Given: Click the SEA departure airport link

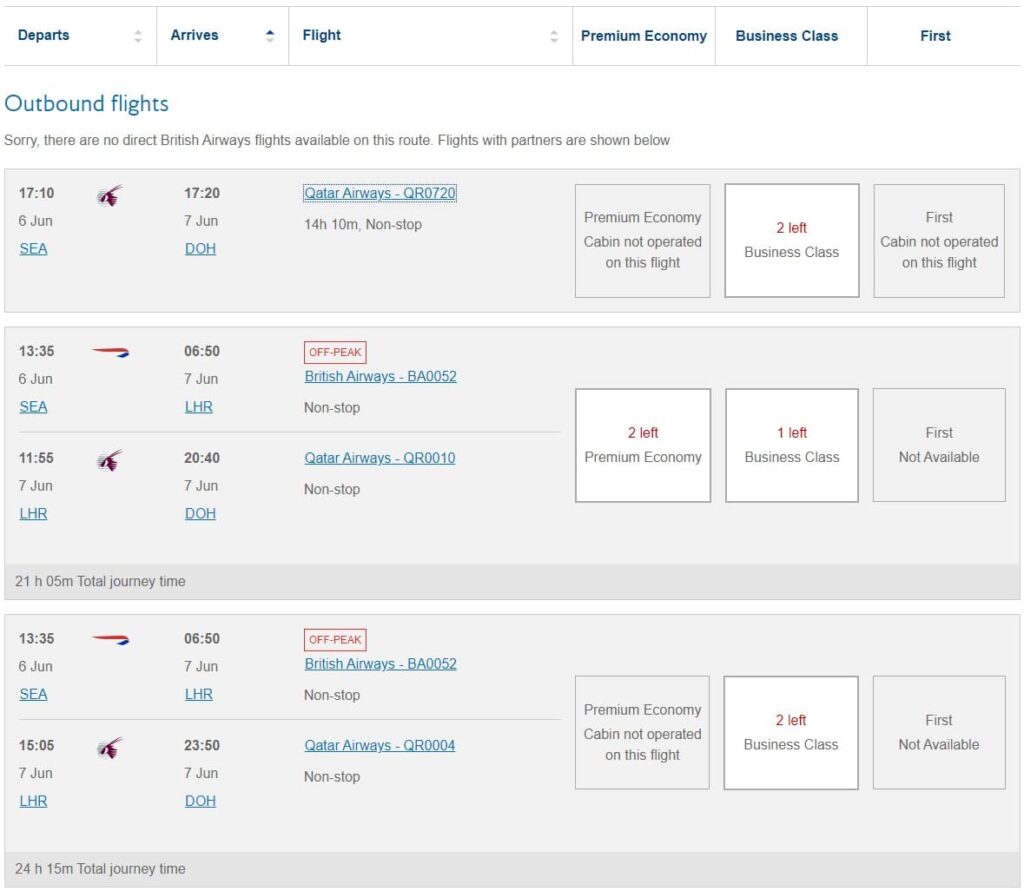Looking at the screenshot, I should [33, 248].
